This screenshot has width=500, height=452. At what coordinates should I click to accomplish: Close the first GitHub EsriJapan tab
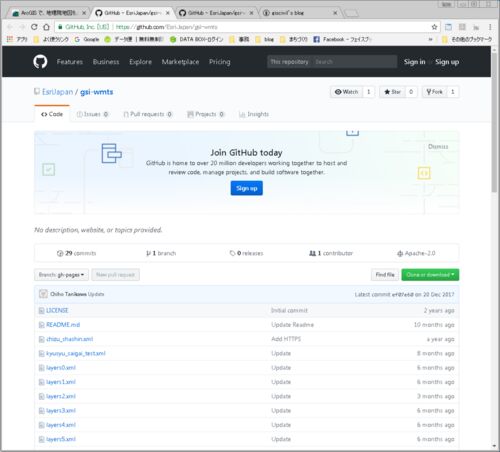(168, 13)
